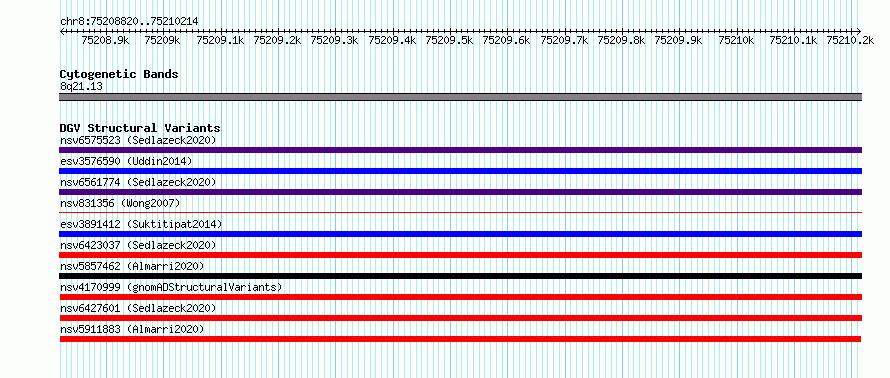Click the 75209.5k ruler position

pyautogui.click(x=450, y=40)
